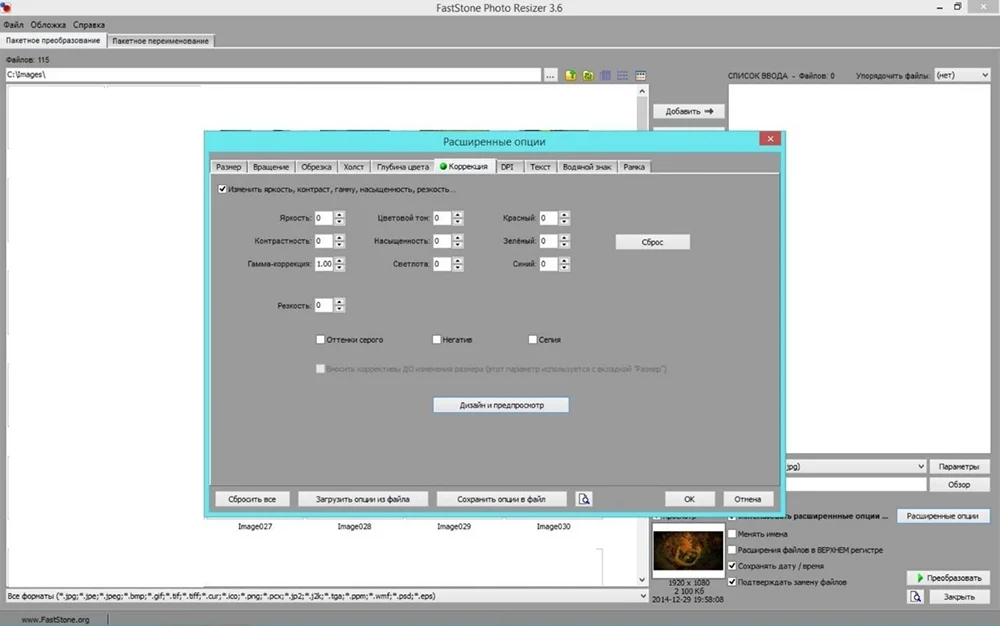Click the go up one folder icon
This screenshot has height=626, width=1000.
click(570, 75)
